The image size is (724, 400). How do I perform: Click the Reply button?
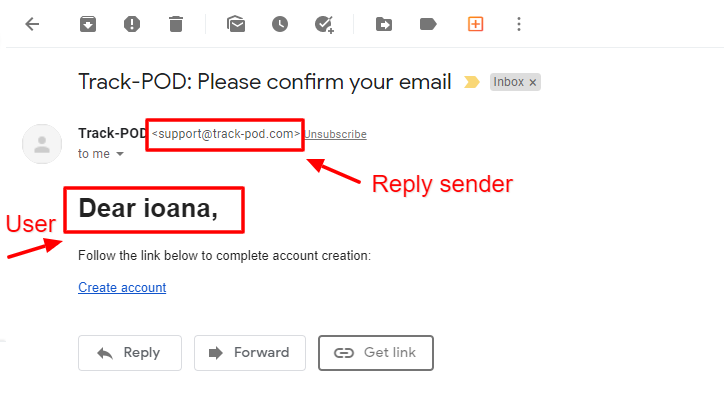[x=130, y=353]
